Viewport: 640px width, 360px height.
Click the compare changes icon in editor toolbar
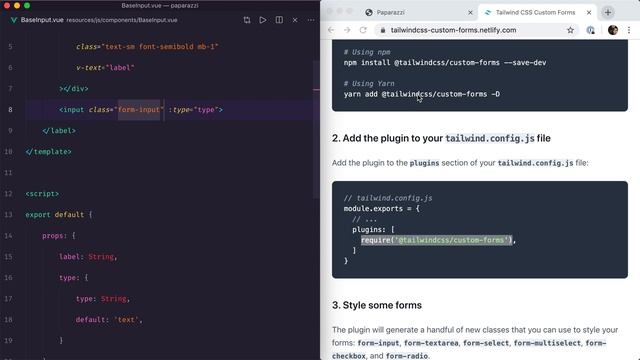(x=247, y=20)
